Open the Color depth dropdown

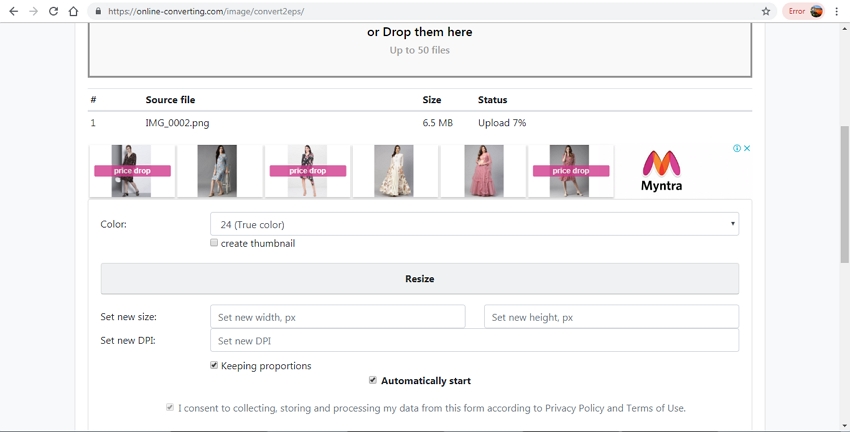click(x=474, y=224)
